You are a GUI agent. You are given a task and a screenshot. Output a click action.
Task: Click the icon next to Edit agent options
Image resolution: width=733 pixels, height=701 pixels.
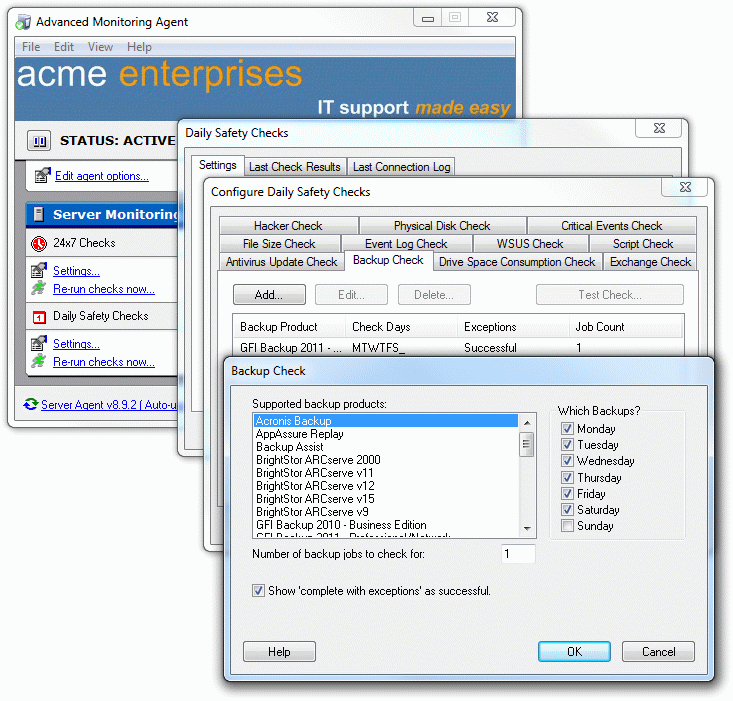(x=42, y=176)
